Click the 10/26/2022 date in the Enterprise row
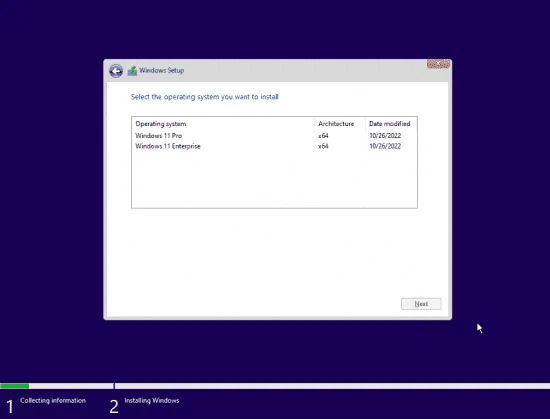This screenshot has width=550, height=419. (x=385, y=146)
